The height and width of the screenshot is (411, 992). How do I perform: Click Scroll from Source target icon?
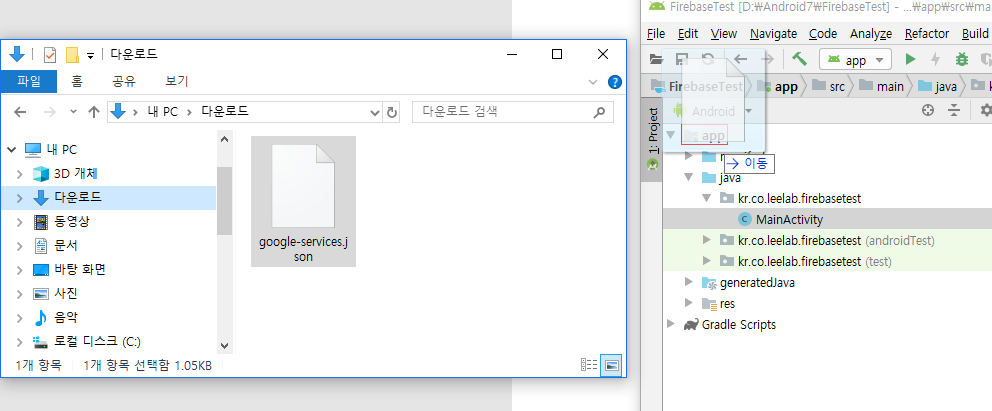928,110
